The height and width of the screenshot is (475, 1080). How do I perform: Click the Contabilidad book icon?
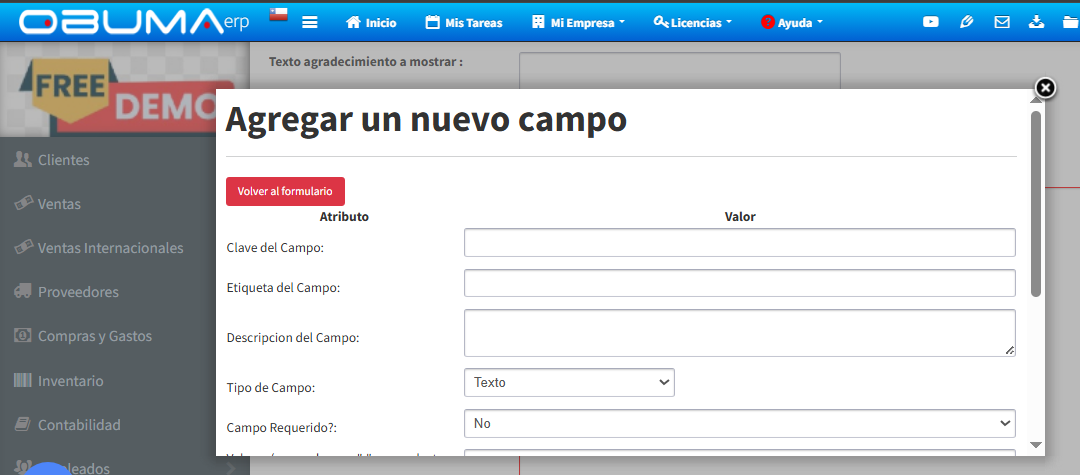(x=23, y=425)
